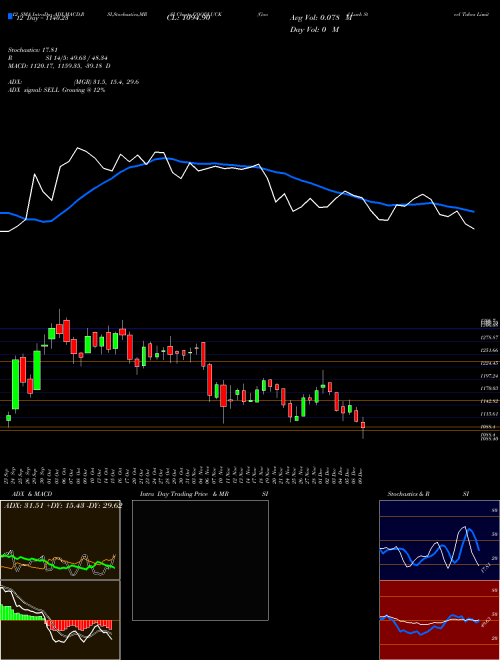Screen dimensions: 500x660
Task: Select the '12 Day = 1140.23' label
Action: click(x=44, y=19)
